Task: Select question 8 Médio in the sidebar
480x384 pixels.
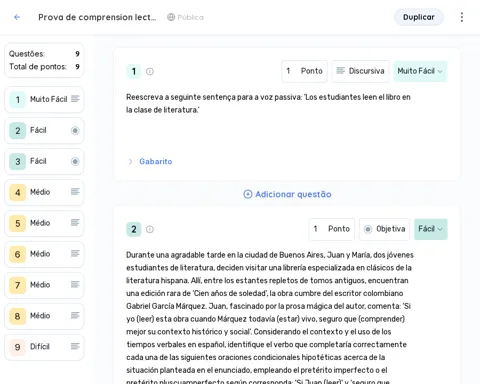Action: pyautogui.click(x=44, y=316)
